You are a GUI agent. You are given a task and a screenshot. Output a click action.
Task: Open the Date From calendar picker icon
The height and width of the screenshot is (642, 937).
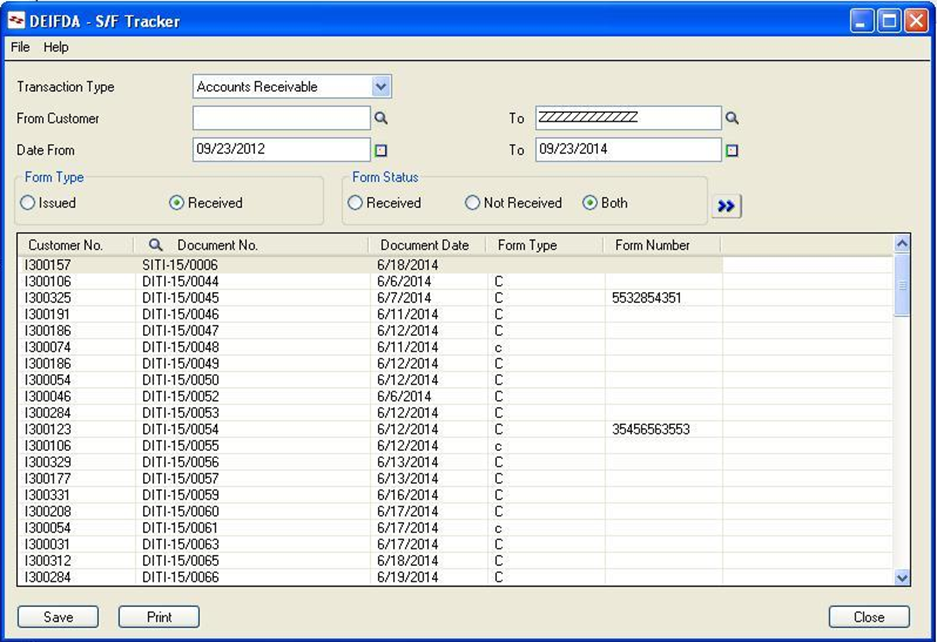click(381, 151)
